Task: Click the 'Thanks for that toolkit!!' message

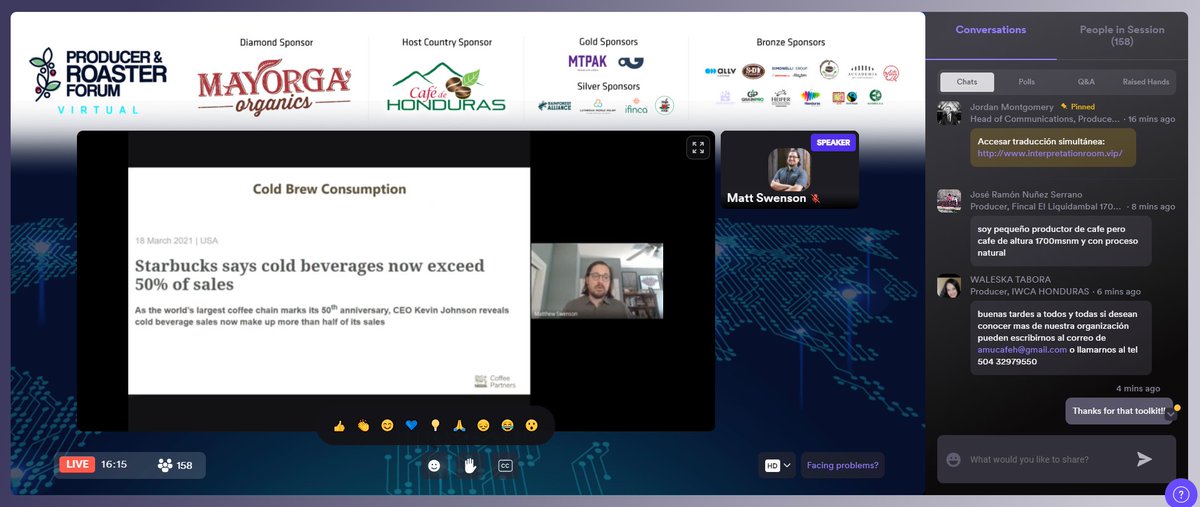Action: 1119,411
